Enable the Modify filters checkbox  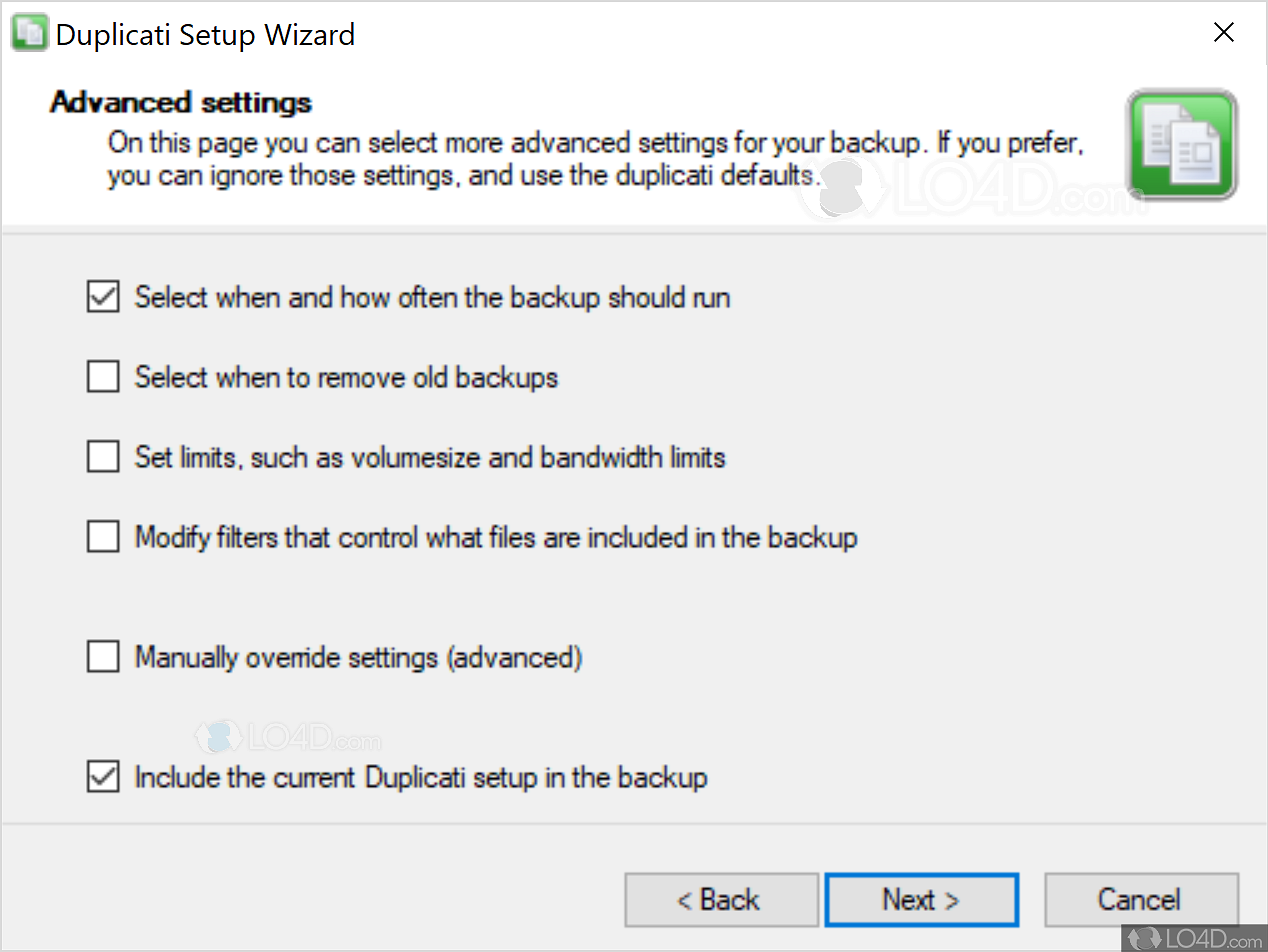[103, 537]
